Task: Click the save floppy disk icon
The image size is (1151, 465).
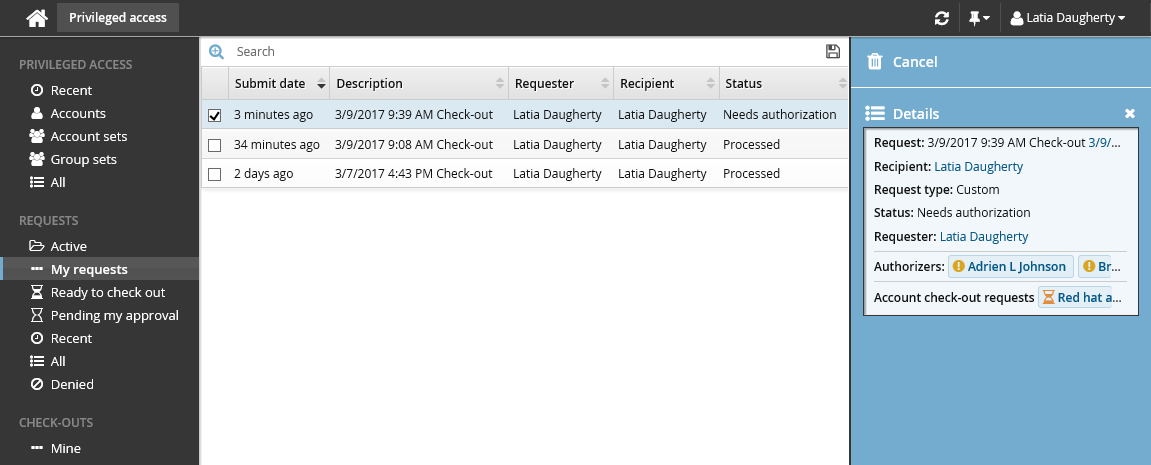Action: click(833, 51)
